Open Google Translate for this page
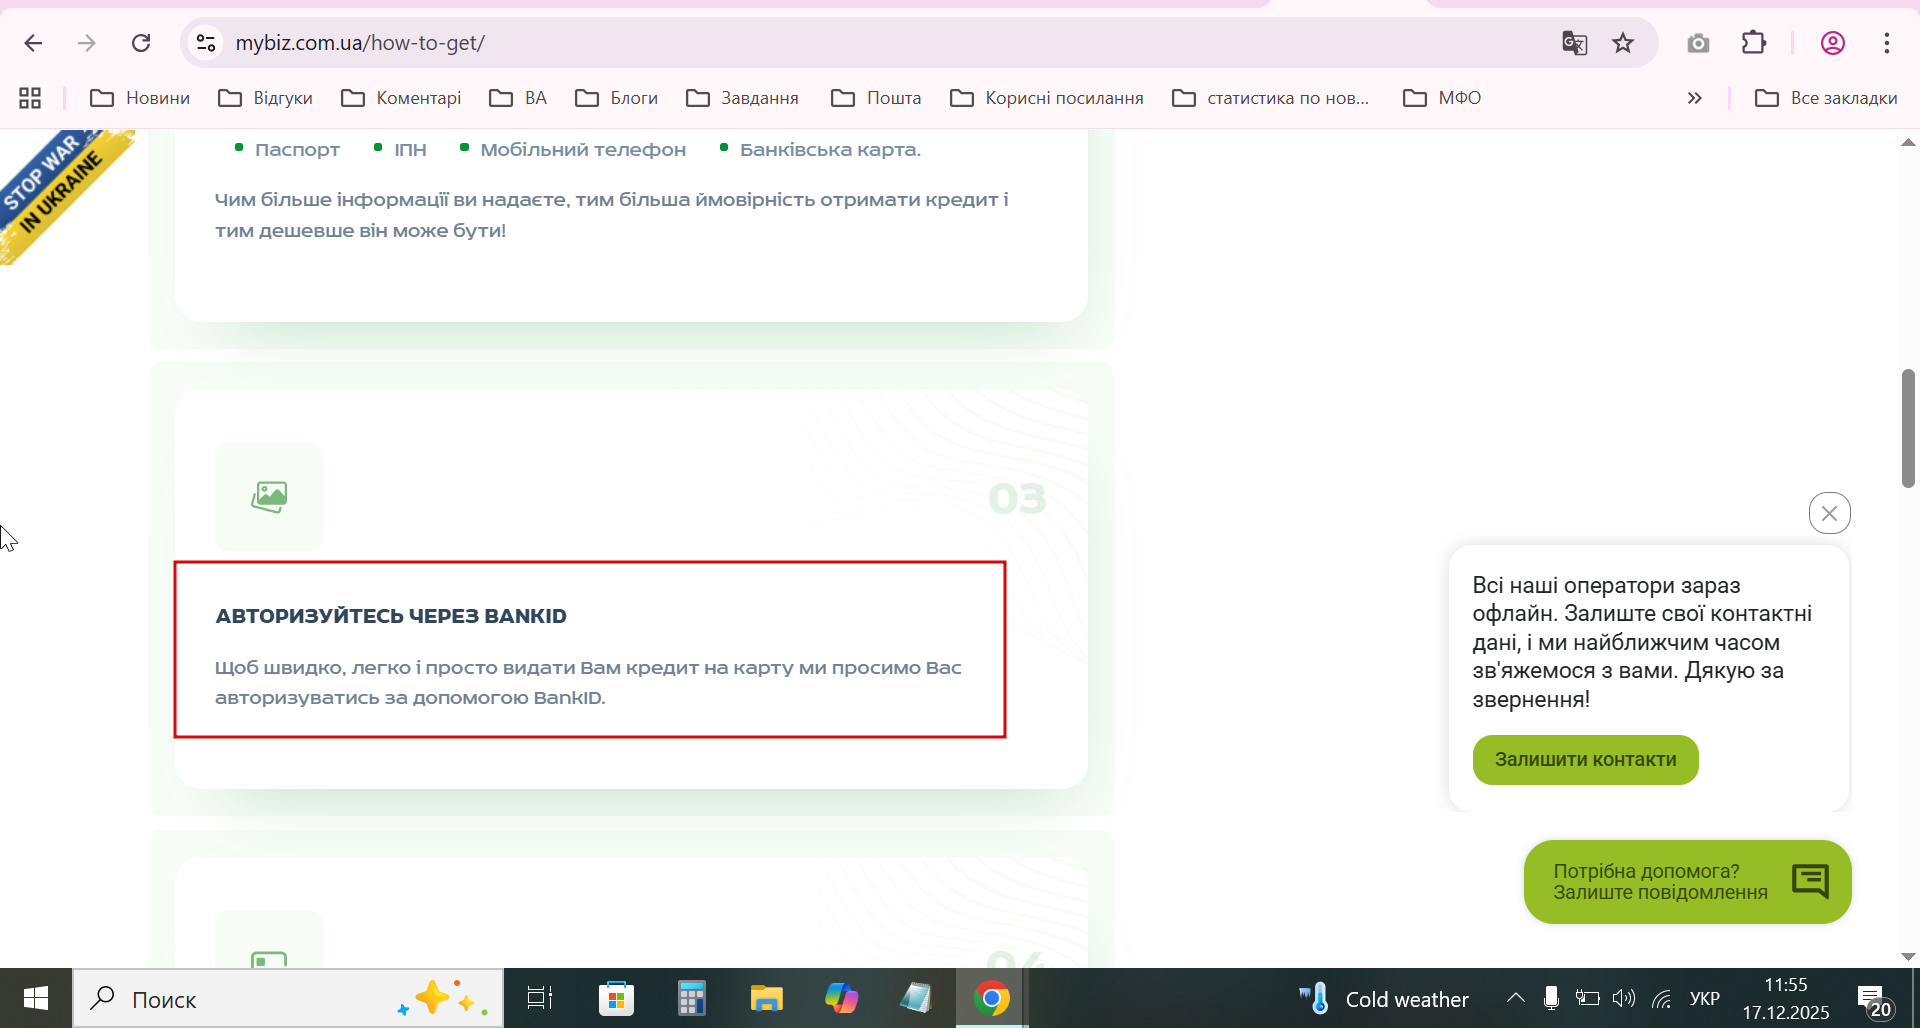1920x1028 pixels. [1574, 43]
